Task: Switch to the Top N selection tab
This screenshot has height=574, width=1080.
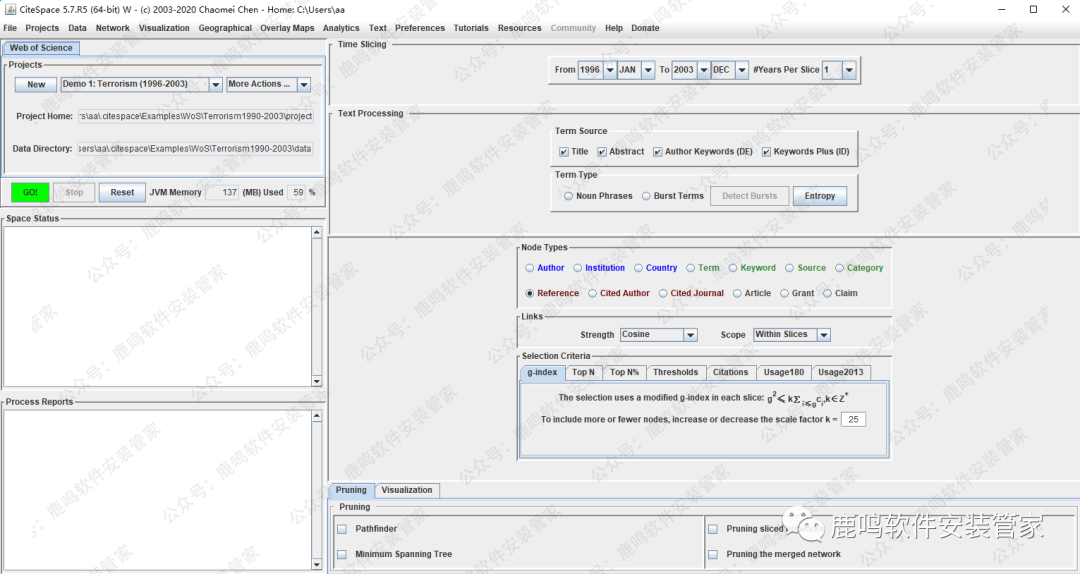Action: point(583,372)
